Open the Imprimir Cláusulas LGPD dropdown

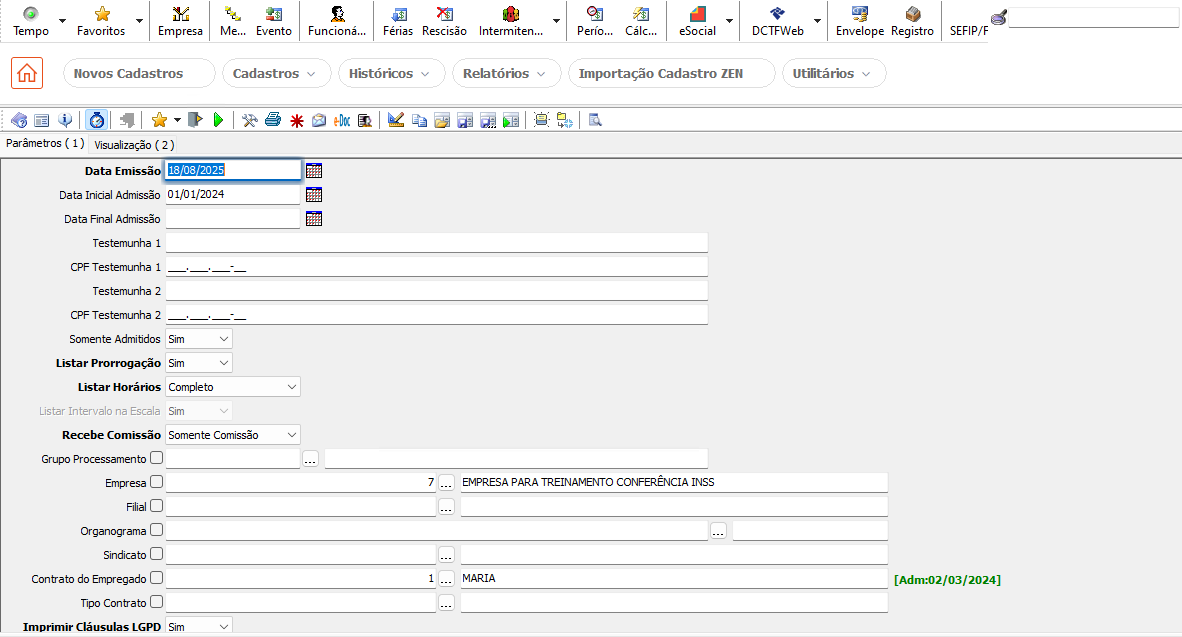(199, 626)
